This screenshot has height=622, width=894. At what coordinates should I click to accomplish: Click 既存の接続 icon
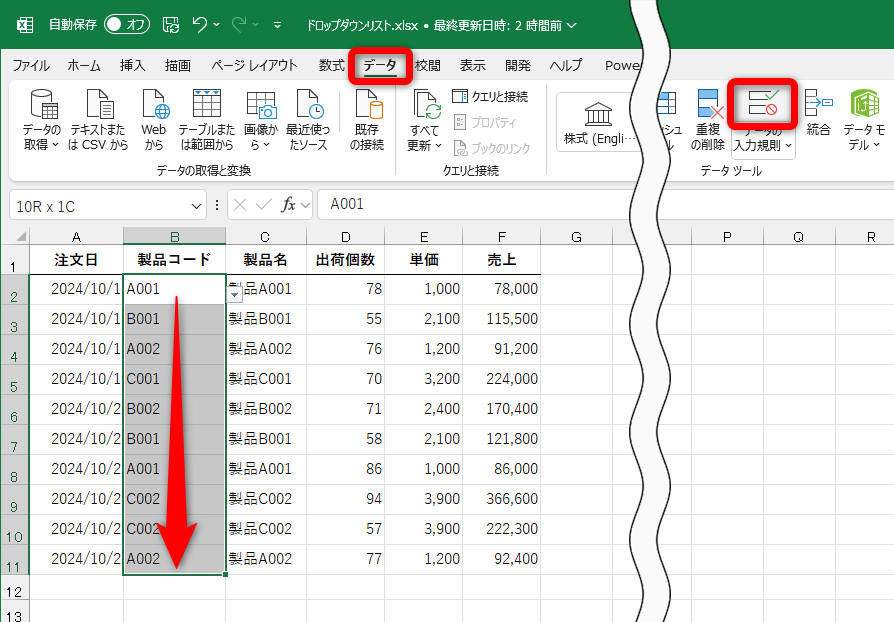368,104
